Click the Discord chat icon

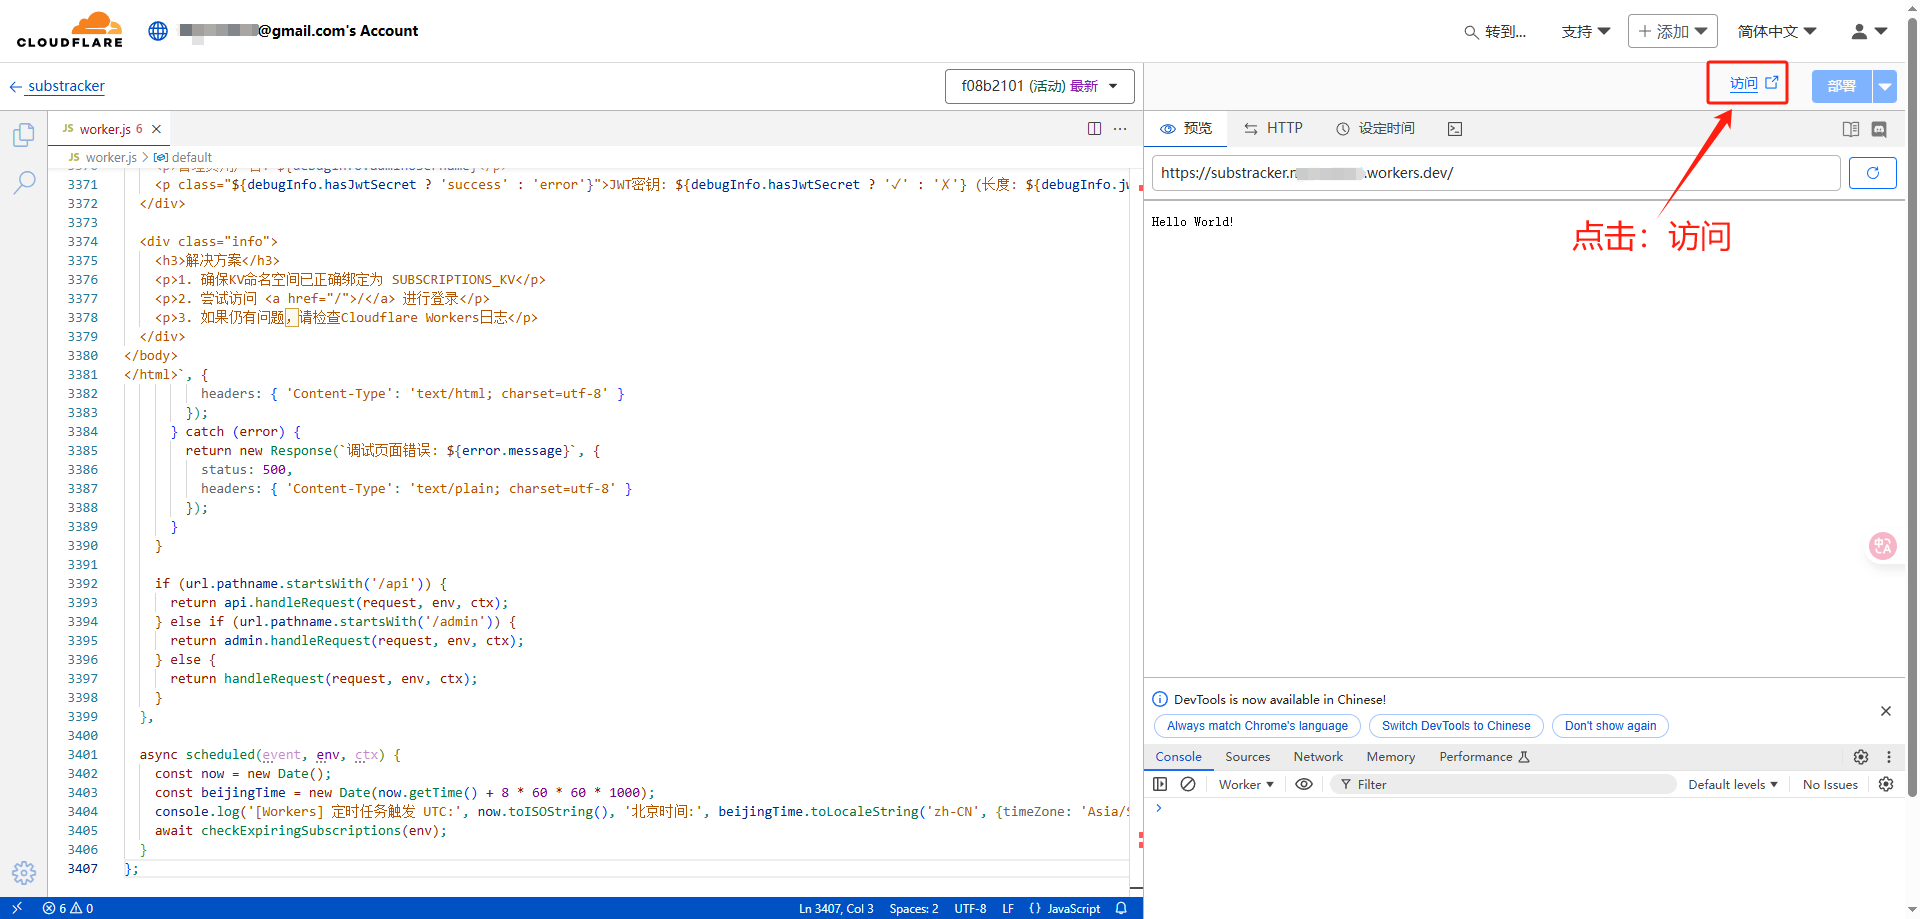1879,129
